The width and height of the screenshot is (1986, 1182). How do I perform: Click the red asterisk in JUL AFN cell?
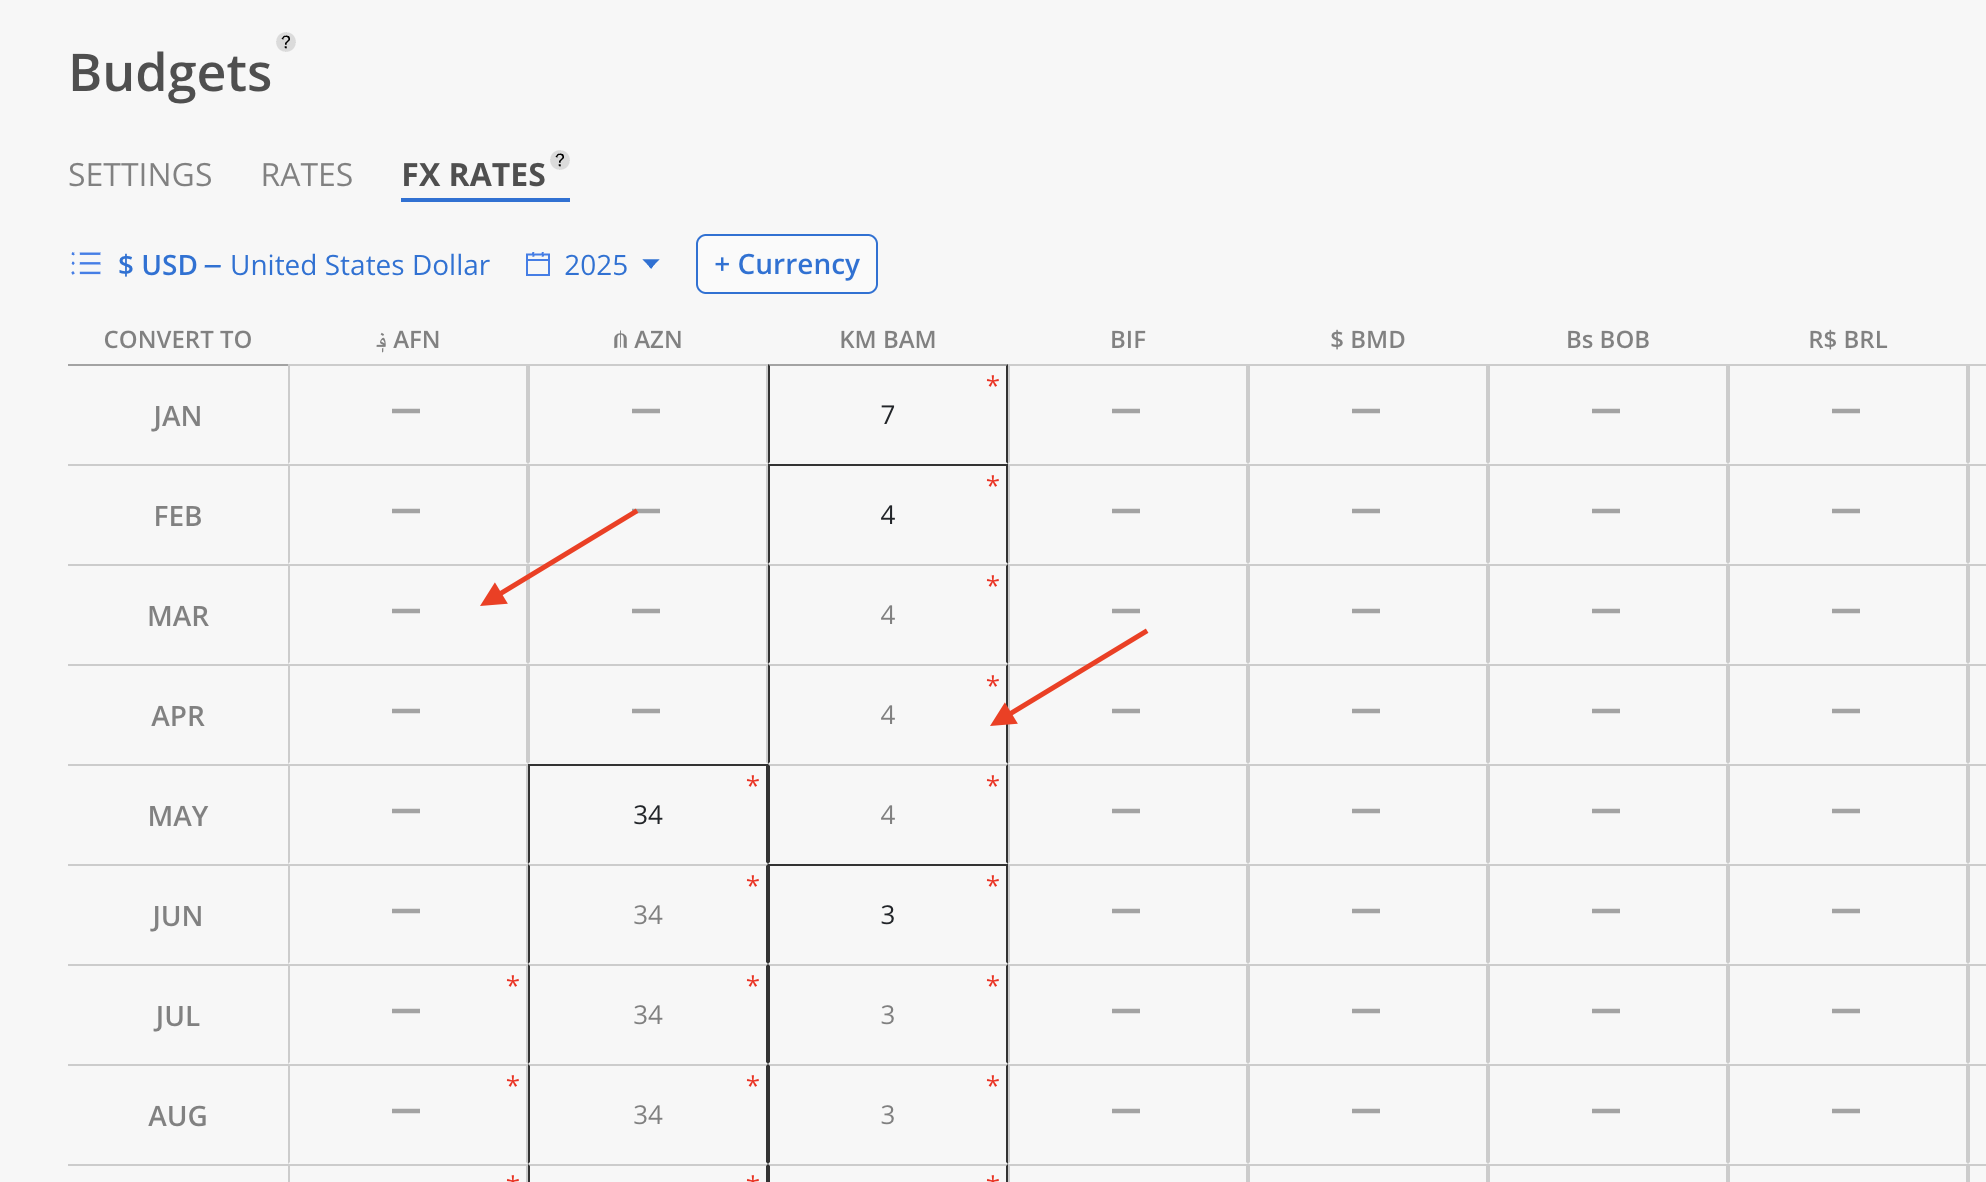(x=512, y=983)
